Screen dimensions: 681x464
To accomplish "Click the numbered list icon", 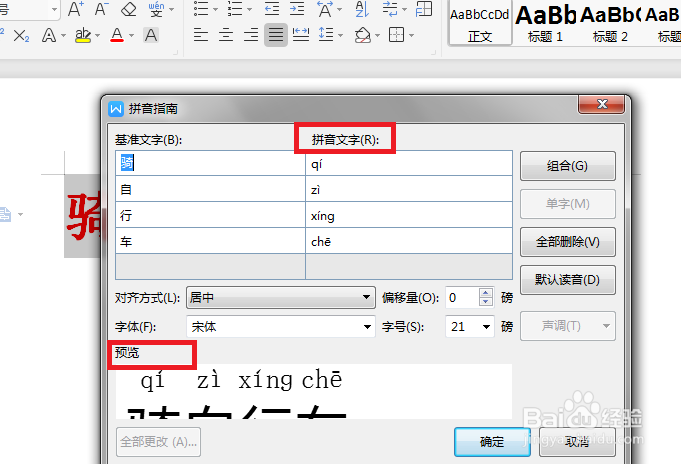I will [235, 9].
